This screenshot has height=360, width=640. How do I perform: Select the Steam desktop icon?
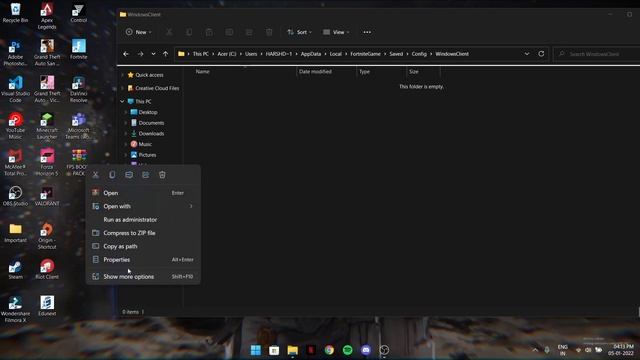tap(15, 269)
